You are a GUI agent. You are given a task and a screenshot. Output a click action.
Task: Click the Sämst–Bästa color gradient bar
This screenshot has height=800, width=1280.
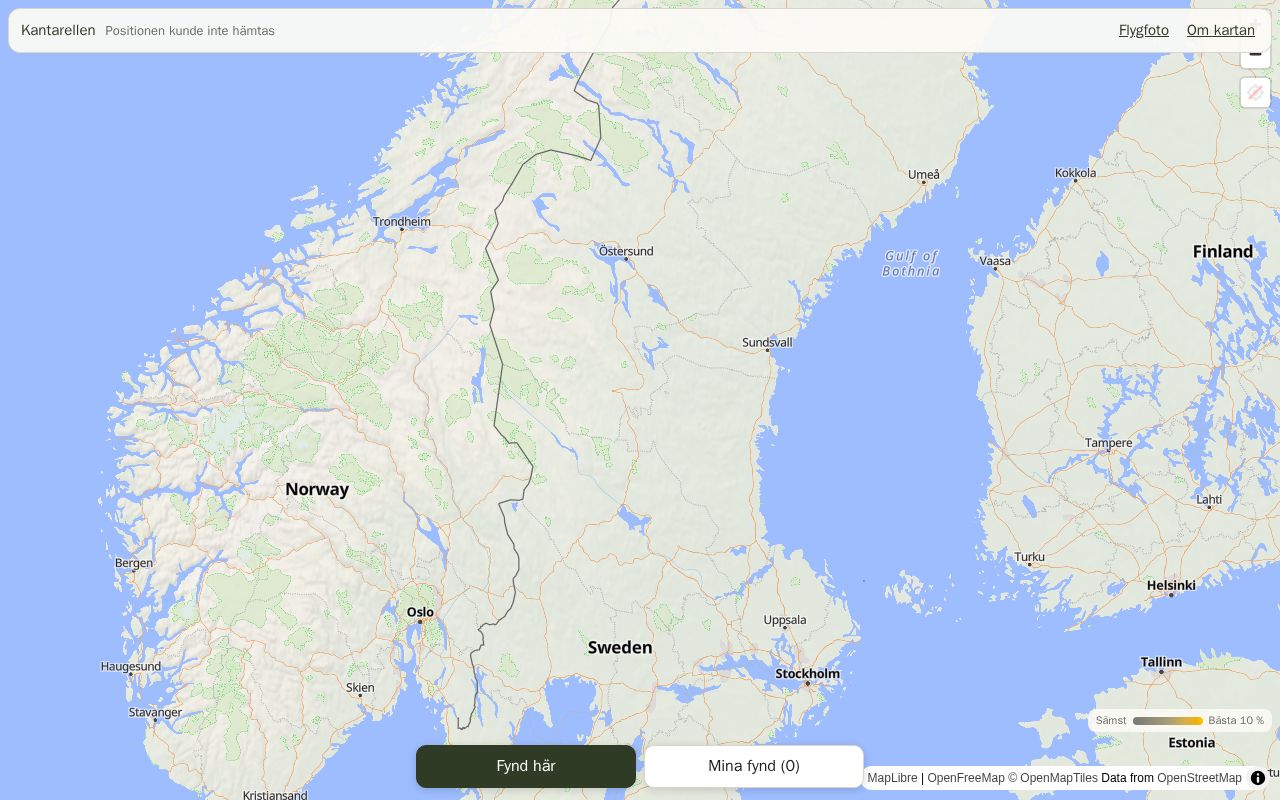pos(1167,721)
